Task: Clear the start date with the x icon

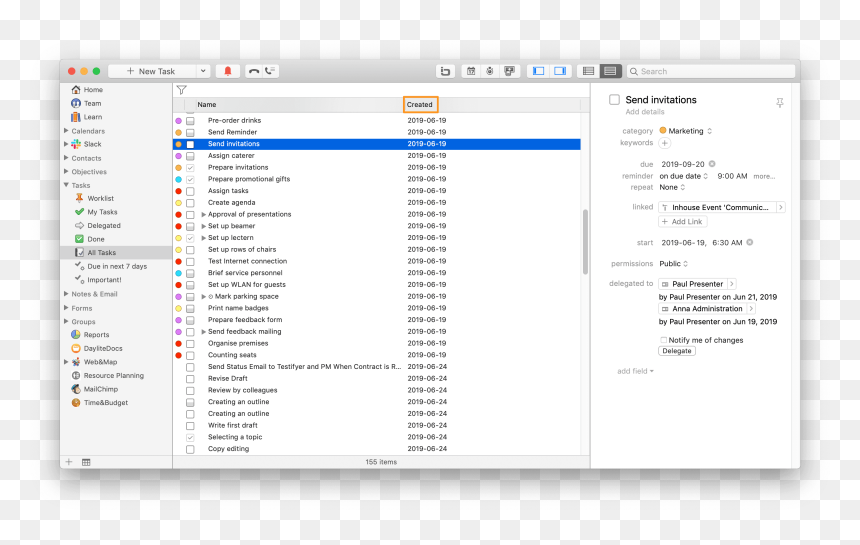Action: pyautogui.click(x=750, y=242)
